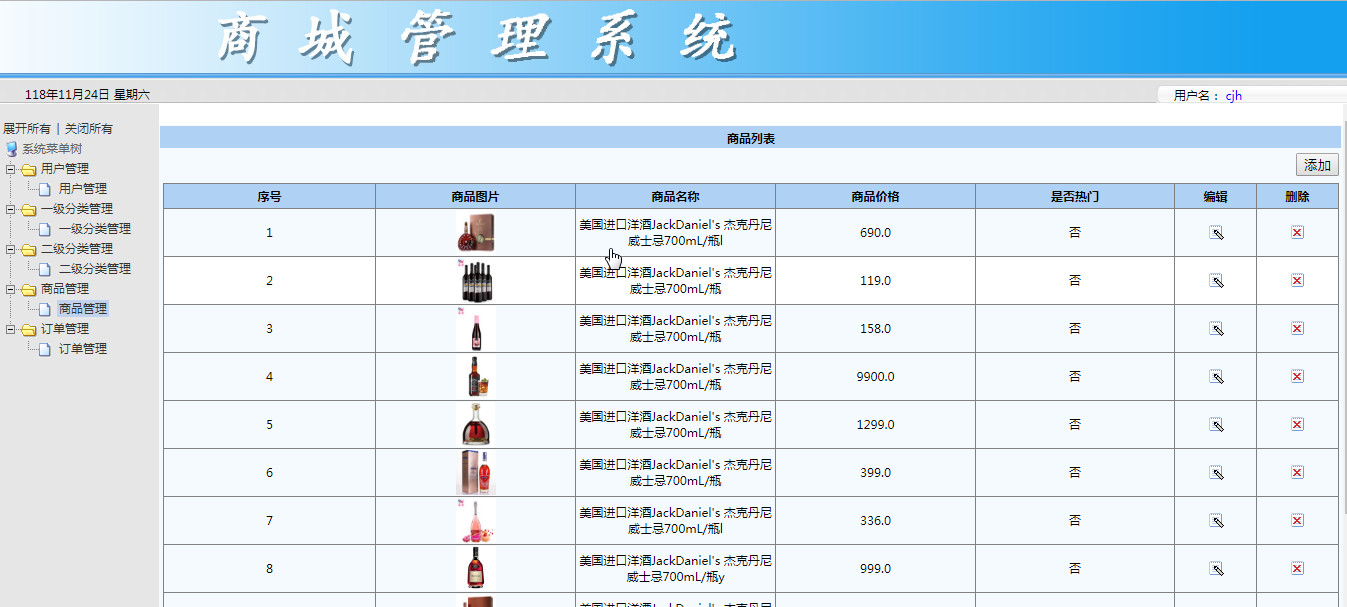Click the 商品列表 title bar
1347x607 pixels.
coord(750,138)
